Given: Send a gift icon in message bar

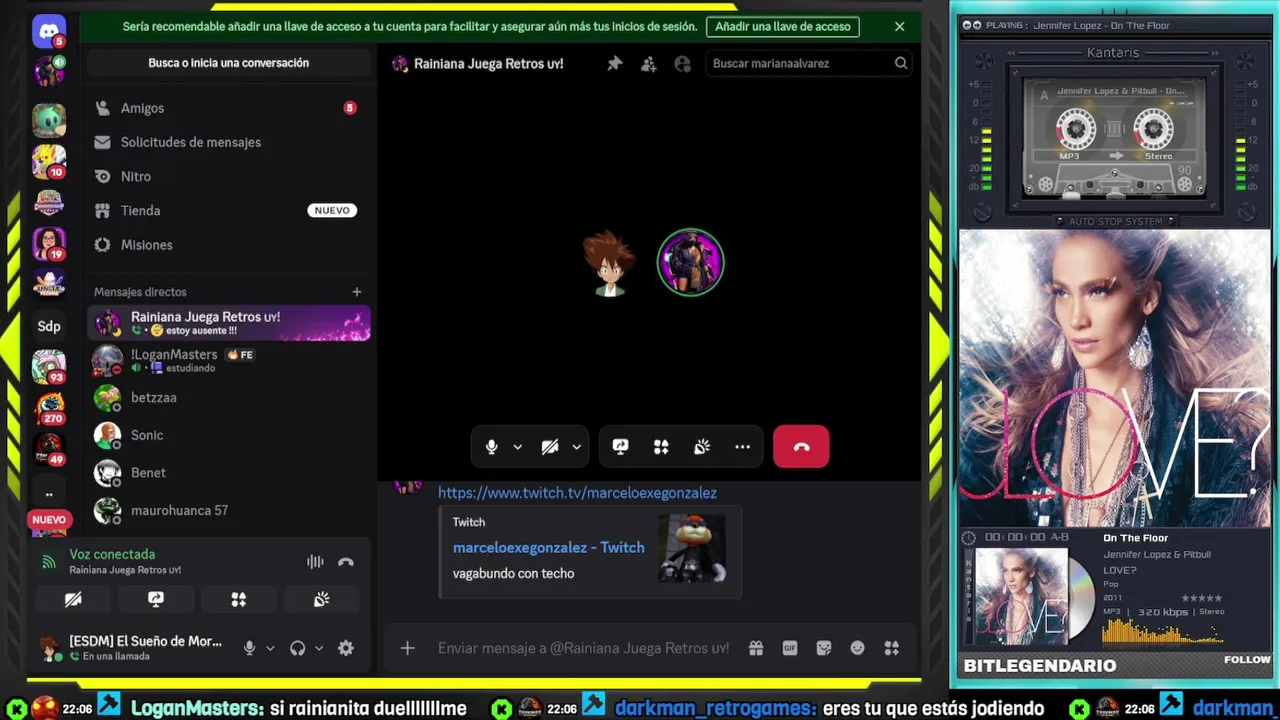Looking at the screenshot, I should 756,648.
